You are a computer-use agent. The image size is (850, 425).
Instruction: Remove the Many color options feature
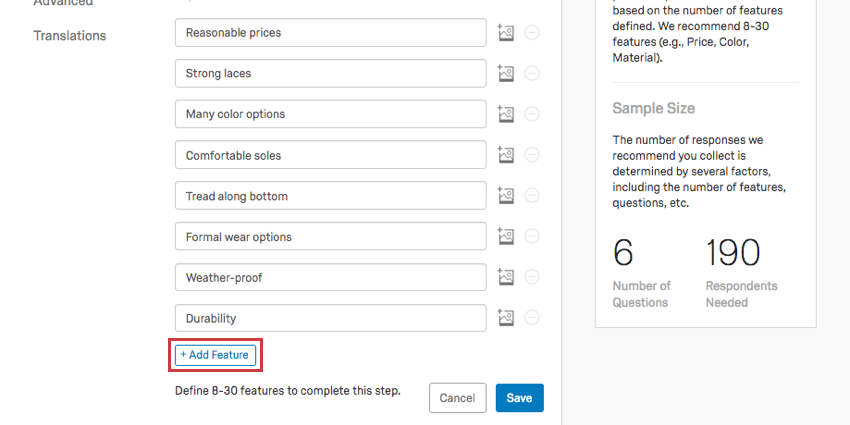(x=532, y=115)
